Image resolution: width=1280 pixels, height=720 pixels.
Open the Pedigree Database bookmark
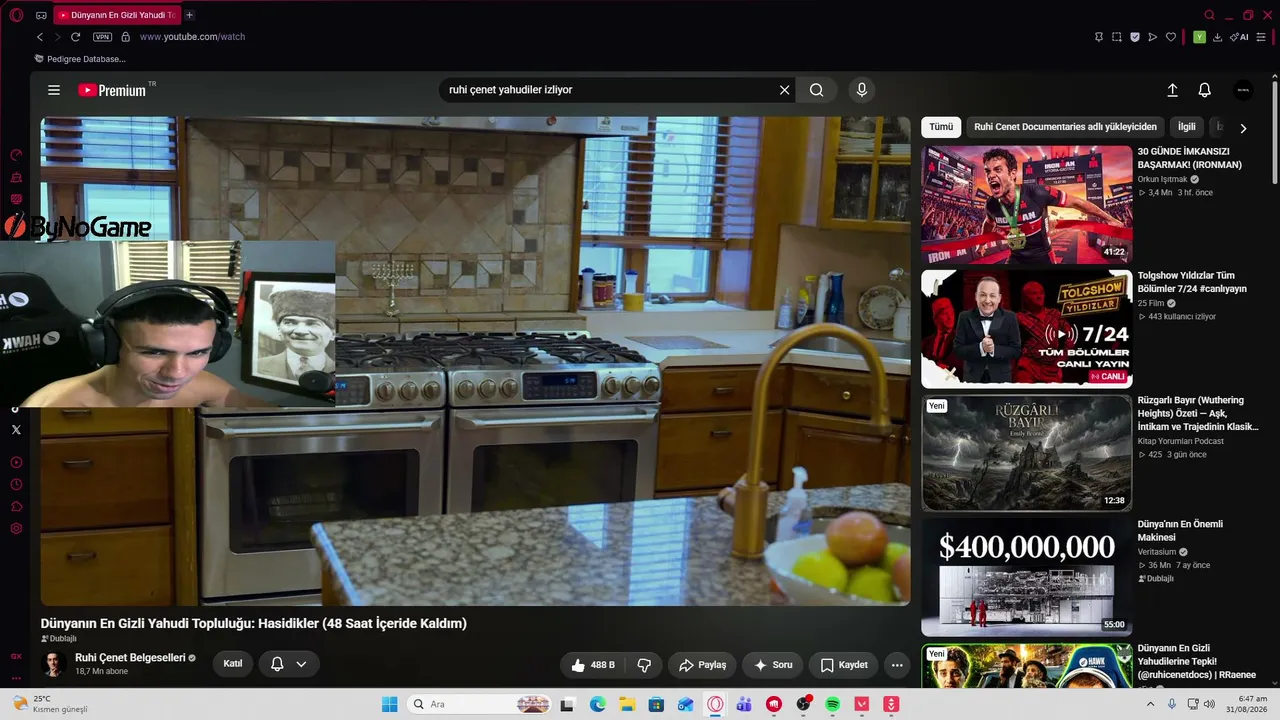click(80, 59)
